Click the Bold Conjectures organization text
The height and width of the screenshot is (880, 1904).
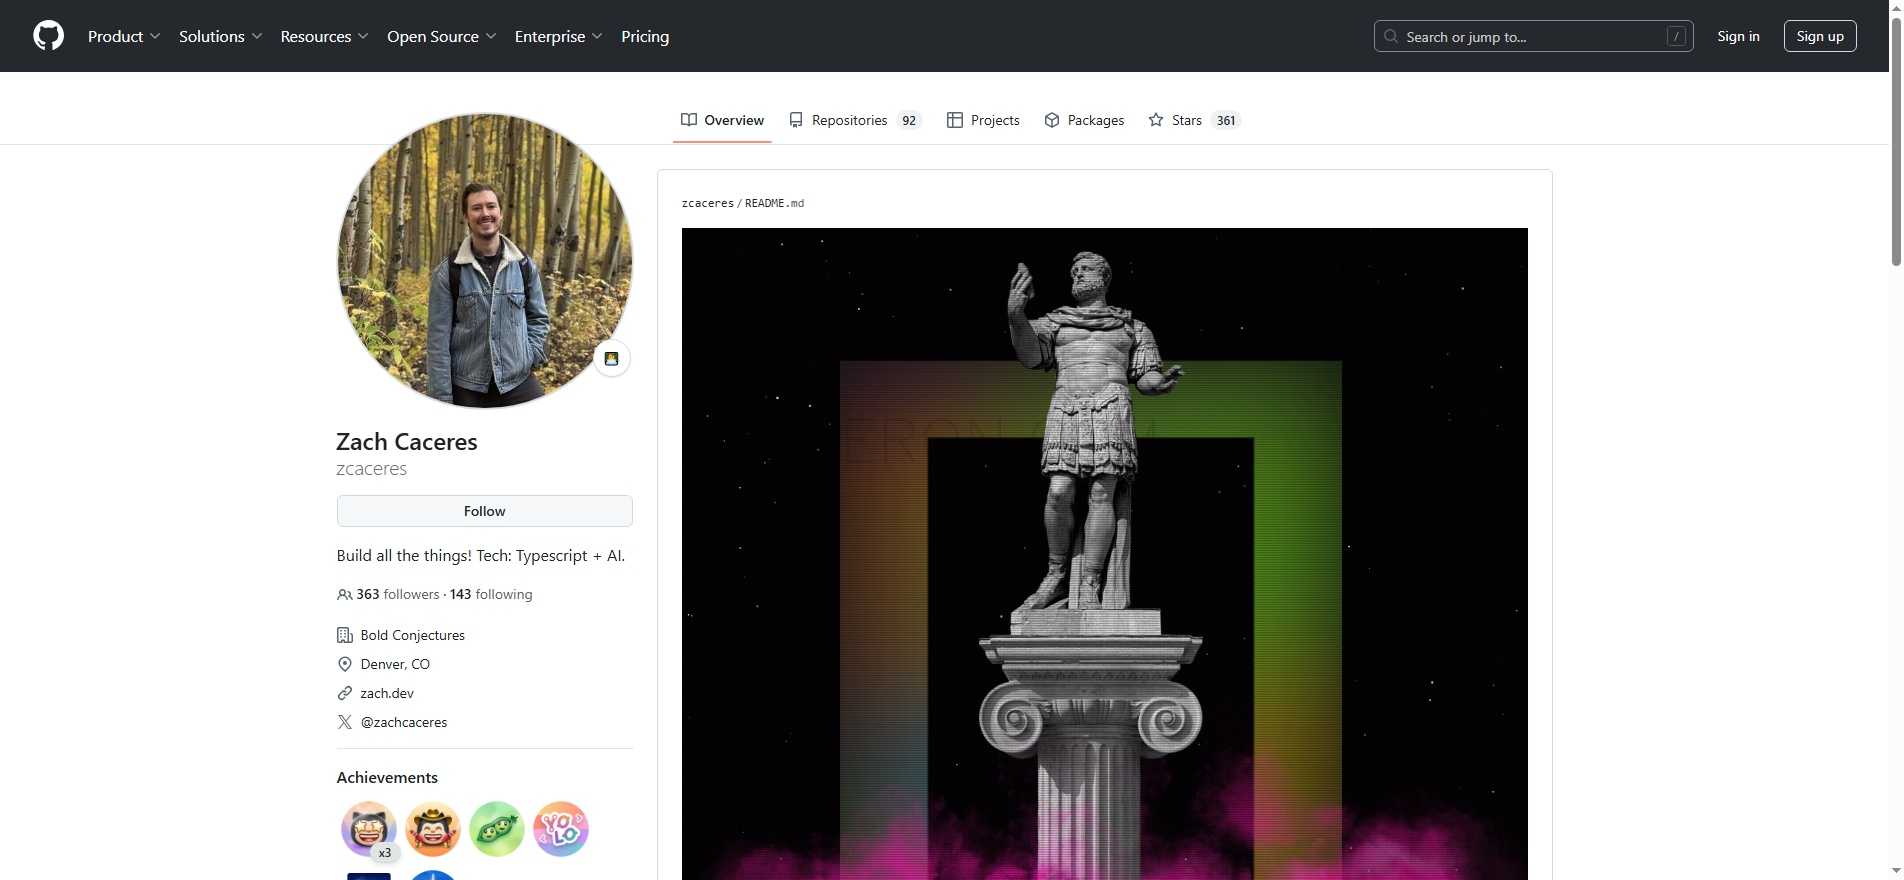click(x=413, y=635)
